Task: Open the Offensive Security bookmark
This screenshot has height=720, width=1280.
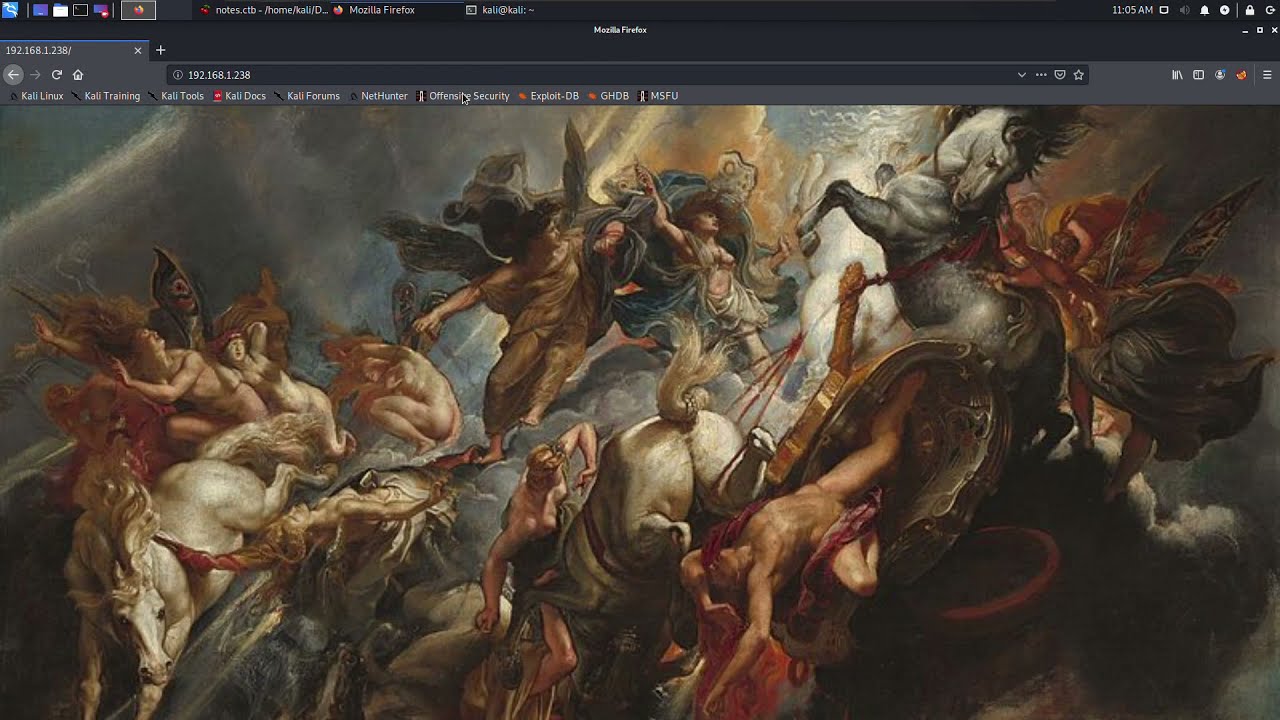Action: [x=463, y=96]
